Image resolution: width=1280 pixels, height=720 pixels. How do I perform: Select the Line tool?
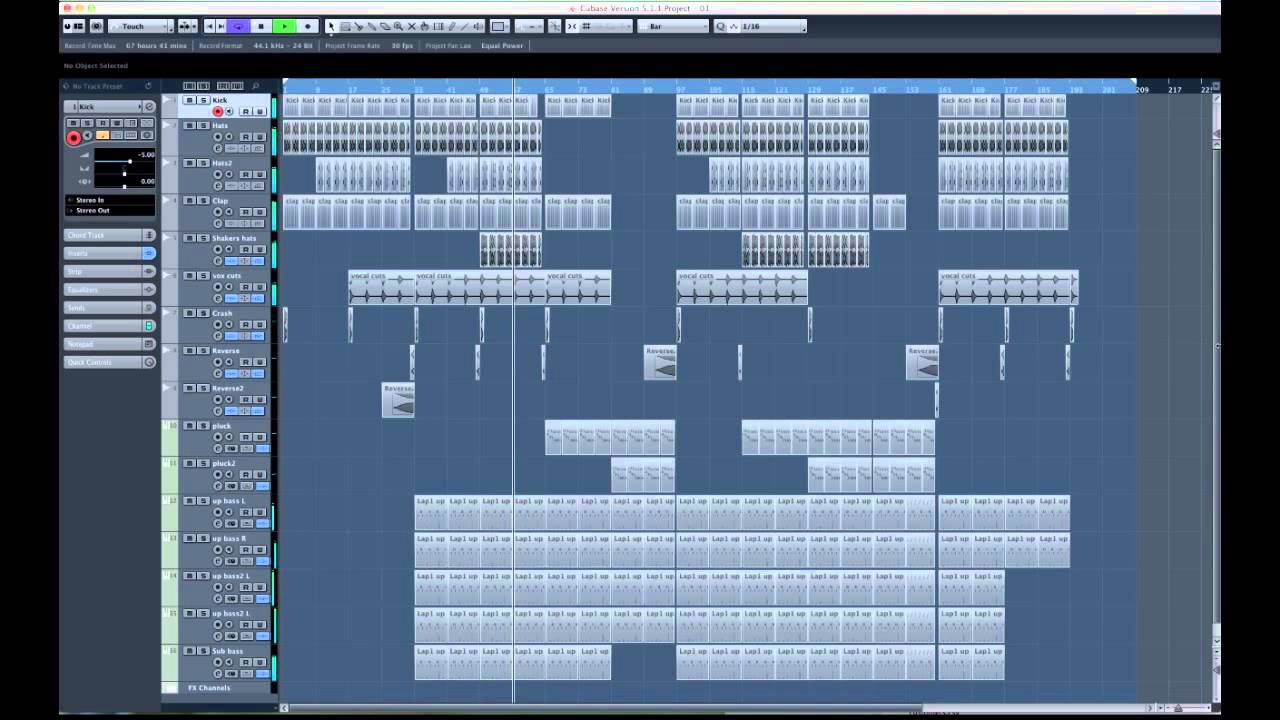(x=465, y=26)
